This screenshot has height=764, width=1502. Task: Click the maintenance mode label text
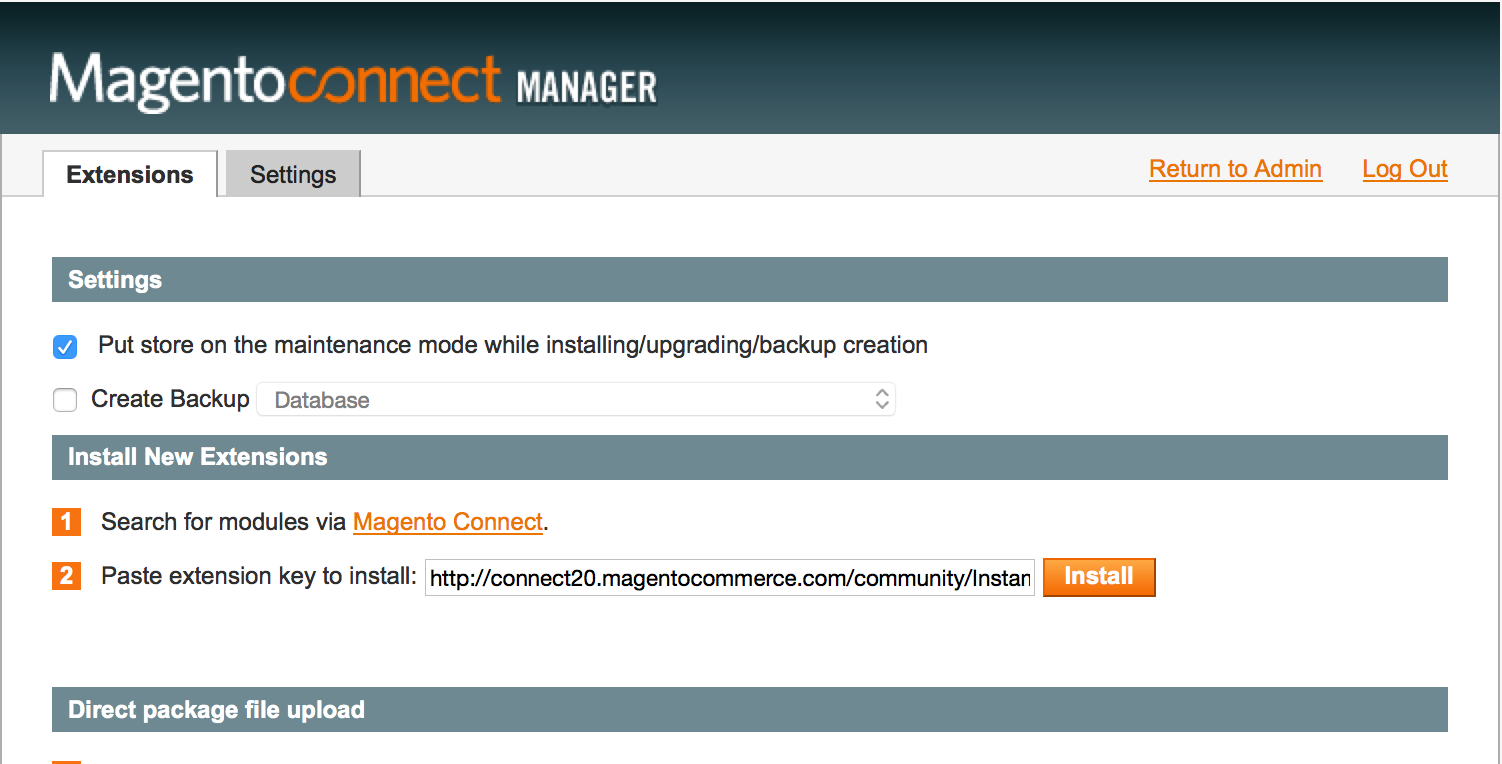point(513,345)
